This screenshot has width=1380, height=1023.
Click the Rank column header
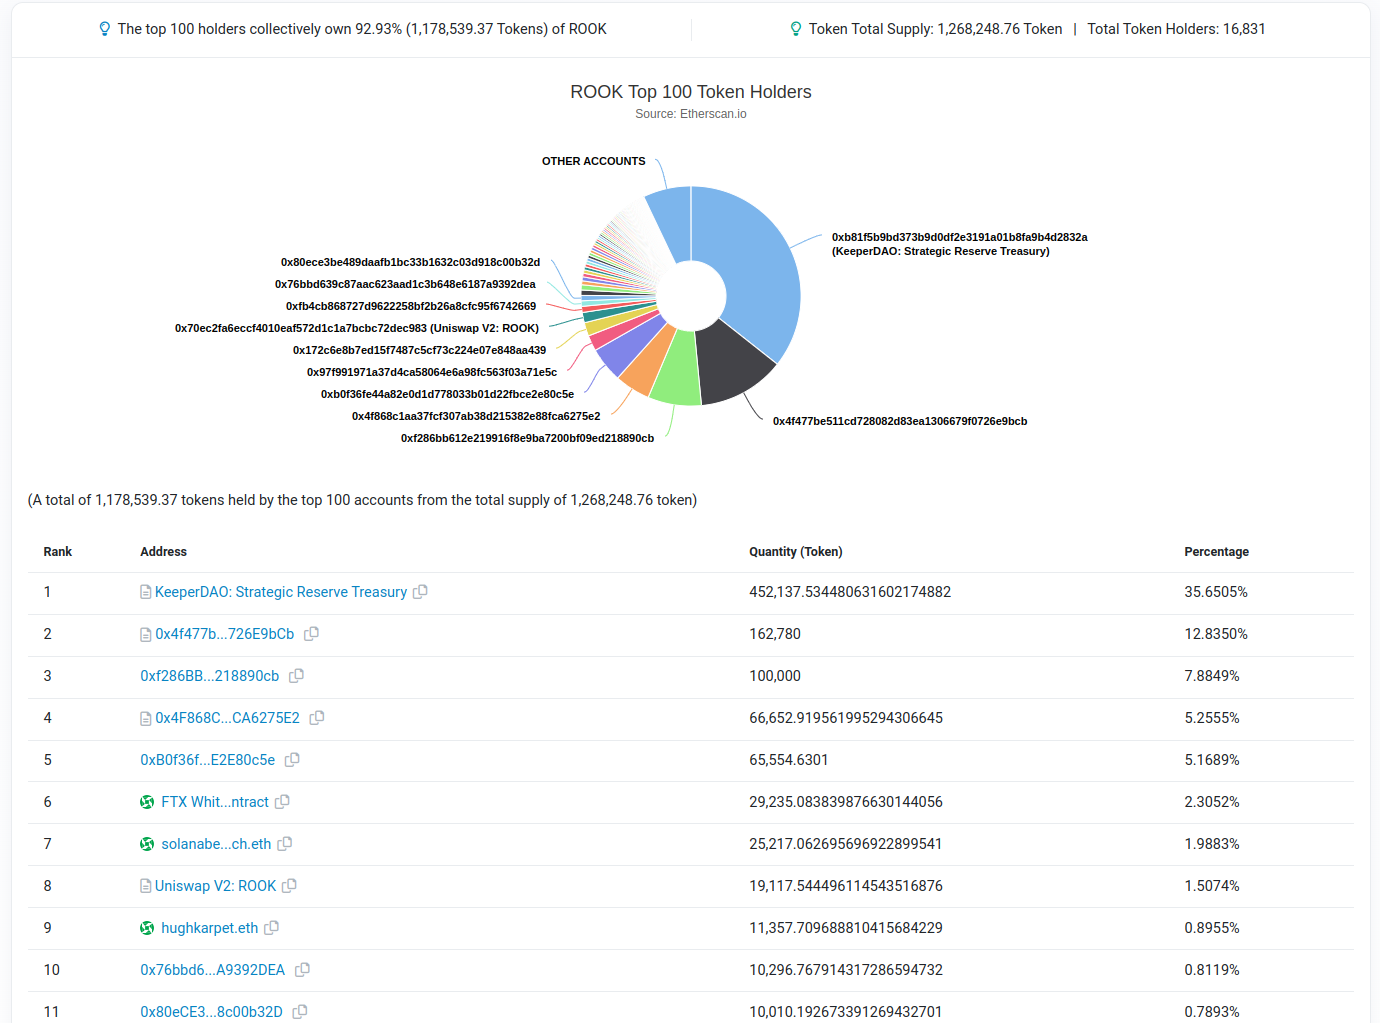pyautogui.click(x=58, y=552)
